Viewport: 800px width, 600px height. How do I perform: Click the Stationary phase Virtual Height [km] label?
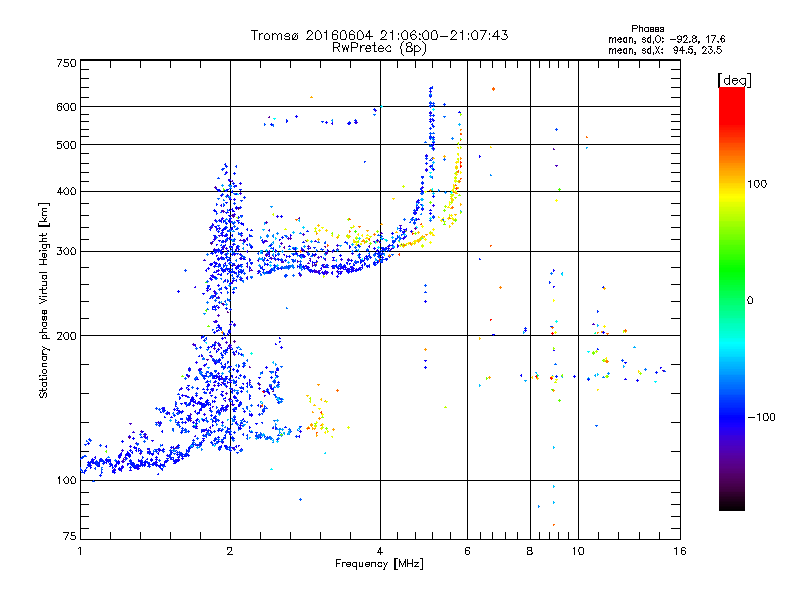pyautogui.click(x=44, y=301)
